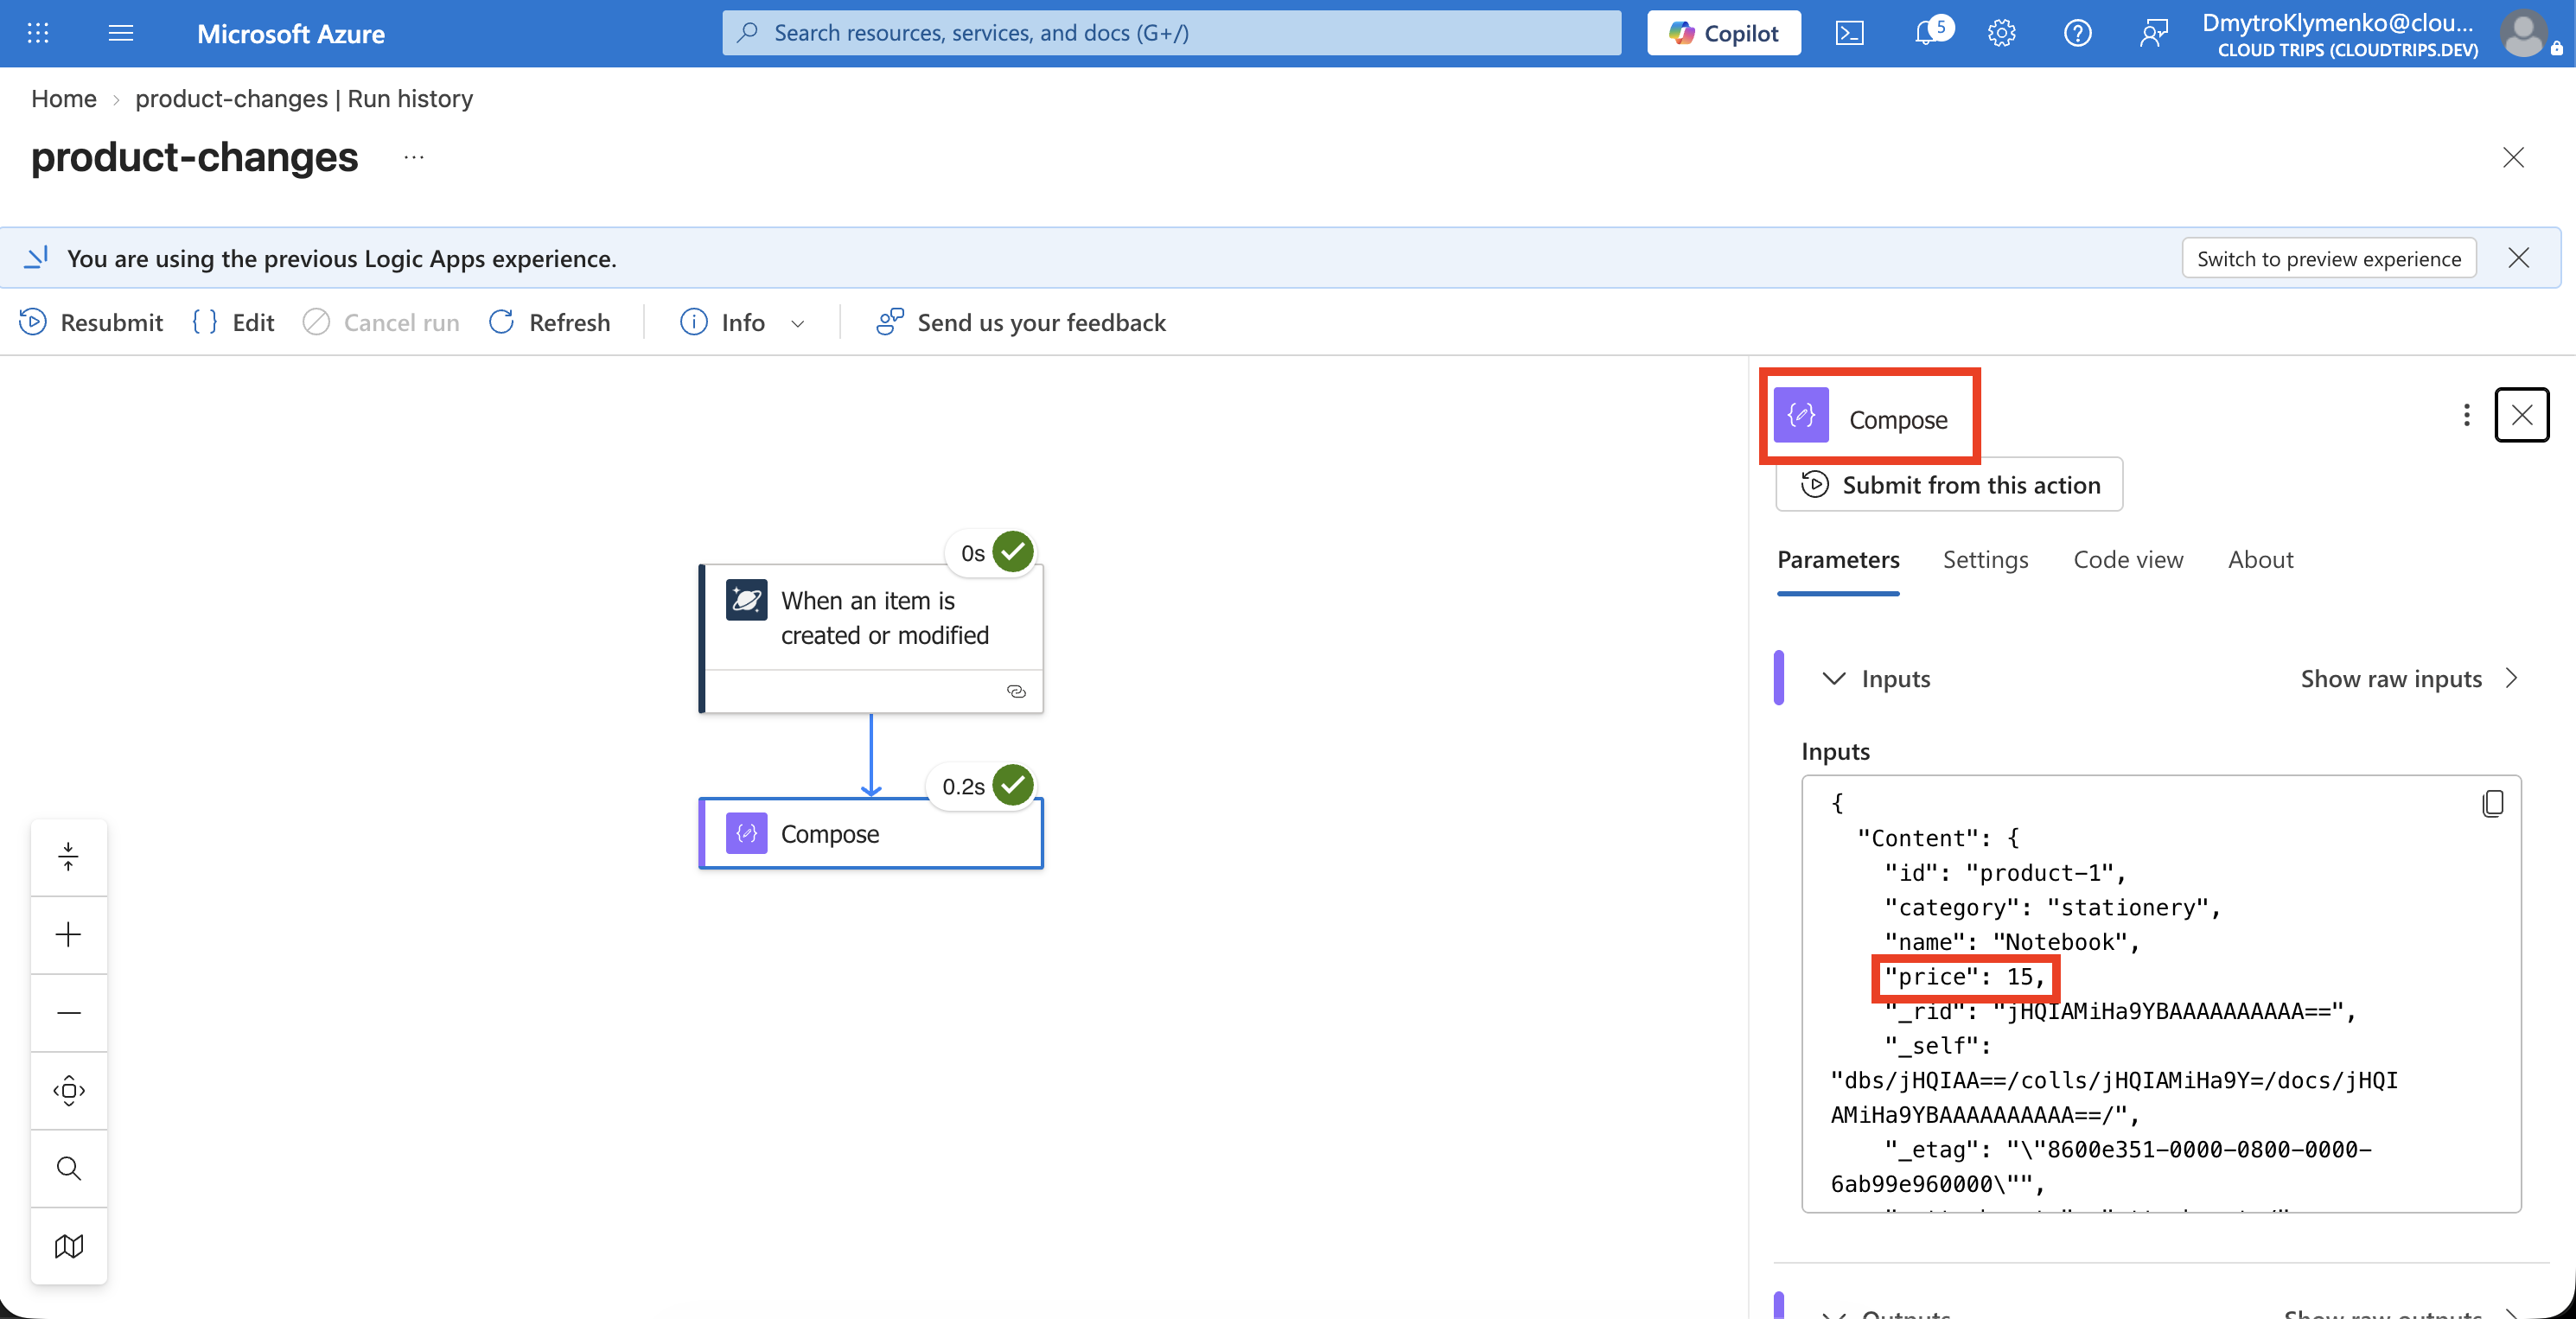Select the Cosmos DB trigger icon

746,600
